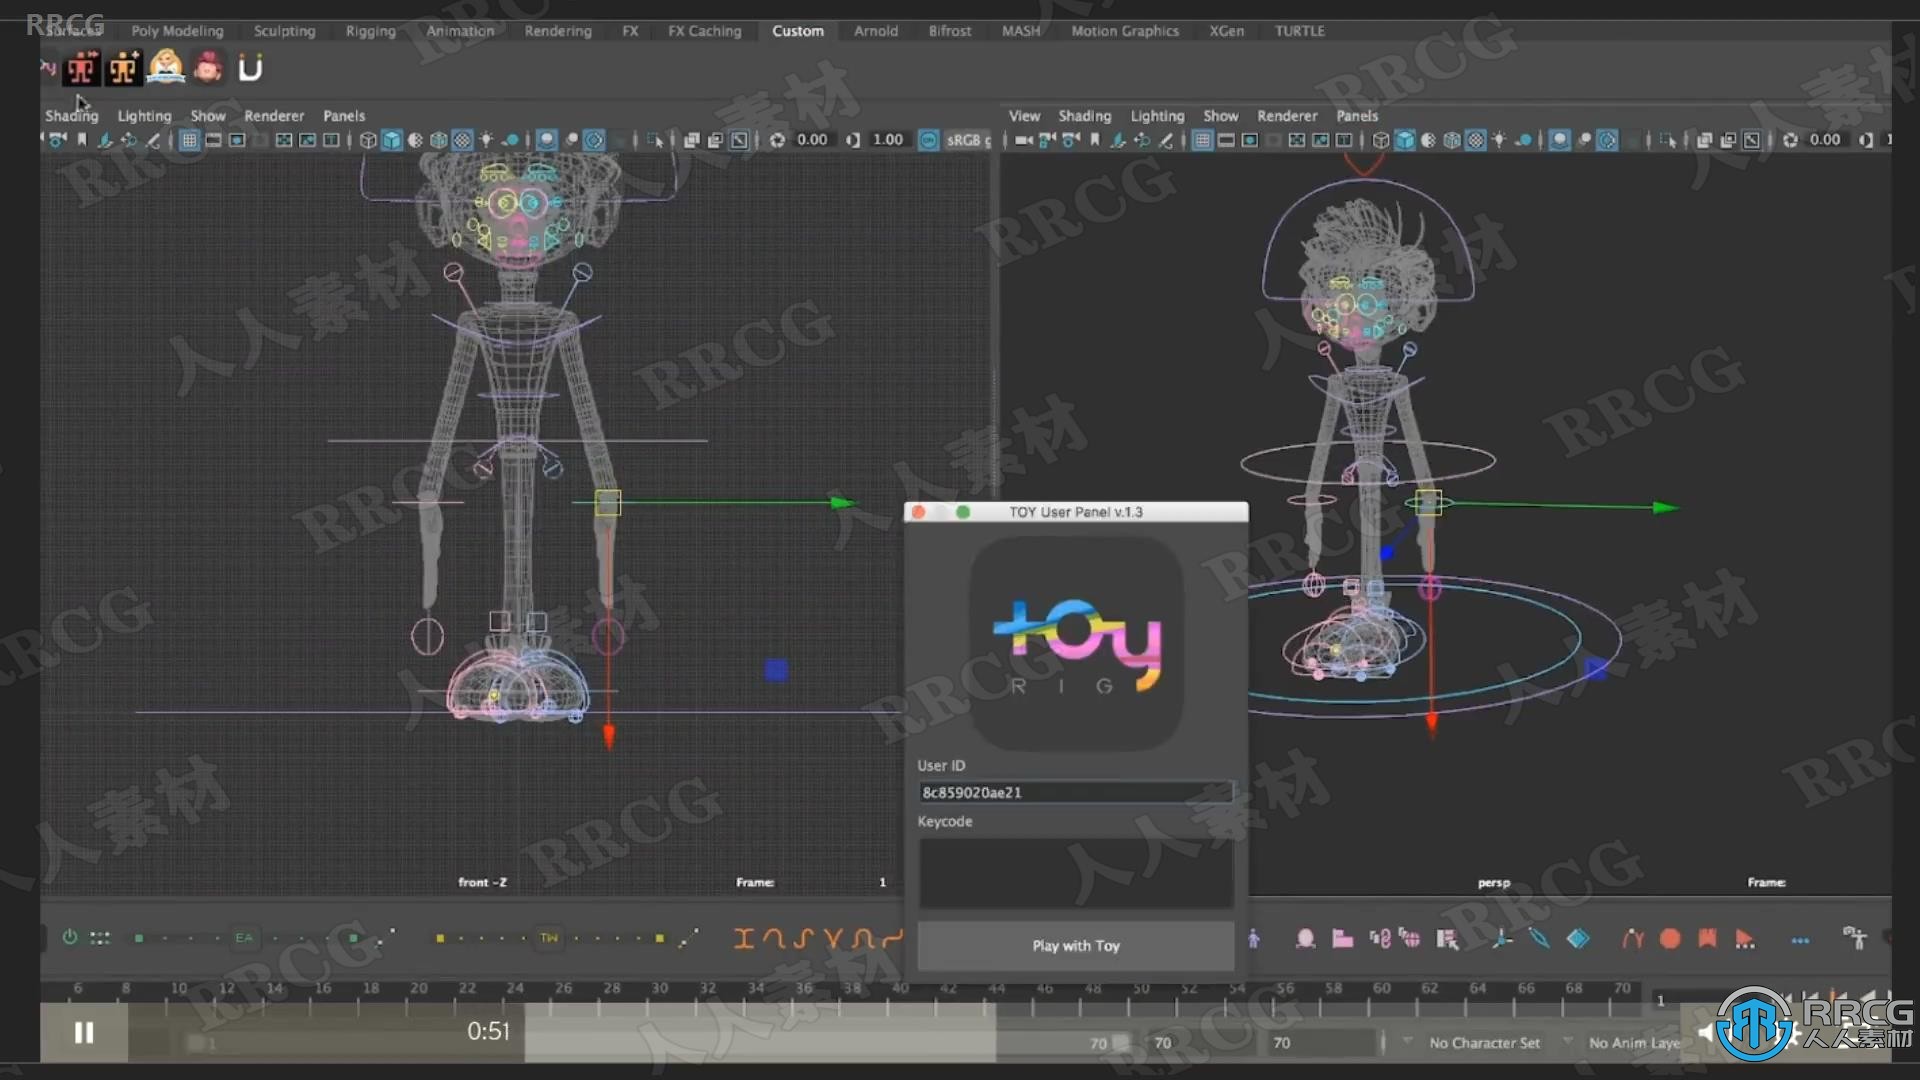Click the green power icon on bottom toolbar
The height and width of the screenshot is (1080, 1920).
69,937
